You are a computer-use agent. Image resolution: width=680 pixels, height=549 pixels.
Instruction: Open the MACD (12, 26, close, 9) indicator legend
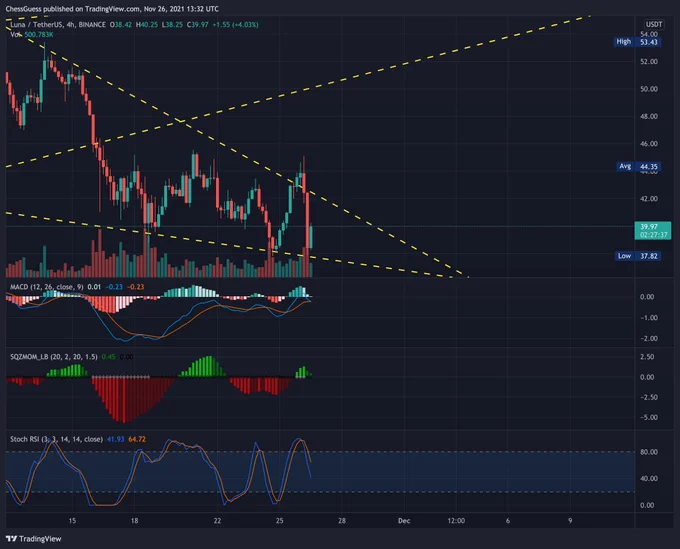click(46, 287)
